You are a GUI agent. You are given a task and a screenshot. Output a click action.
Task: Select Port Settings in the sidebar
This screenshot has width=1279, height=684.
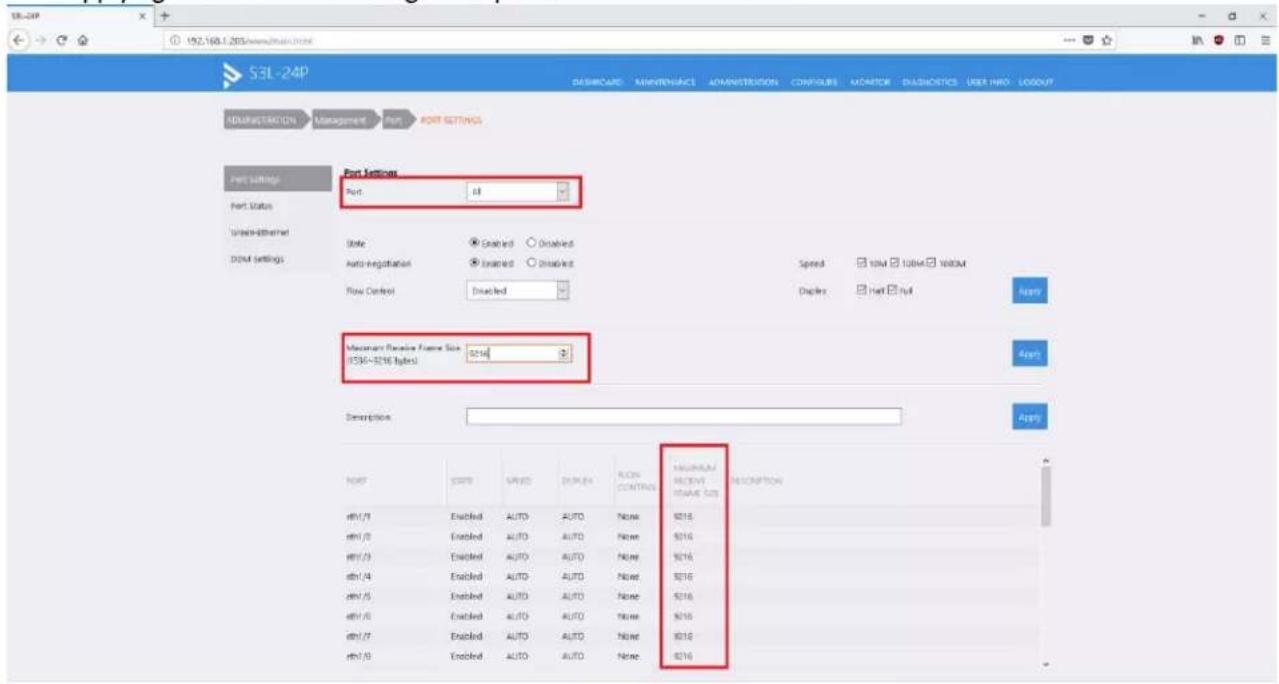pyautogui.click(x=274, y=179)
